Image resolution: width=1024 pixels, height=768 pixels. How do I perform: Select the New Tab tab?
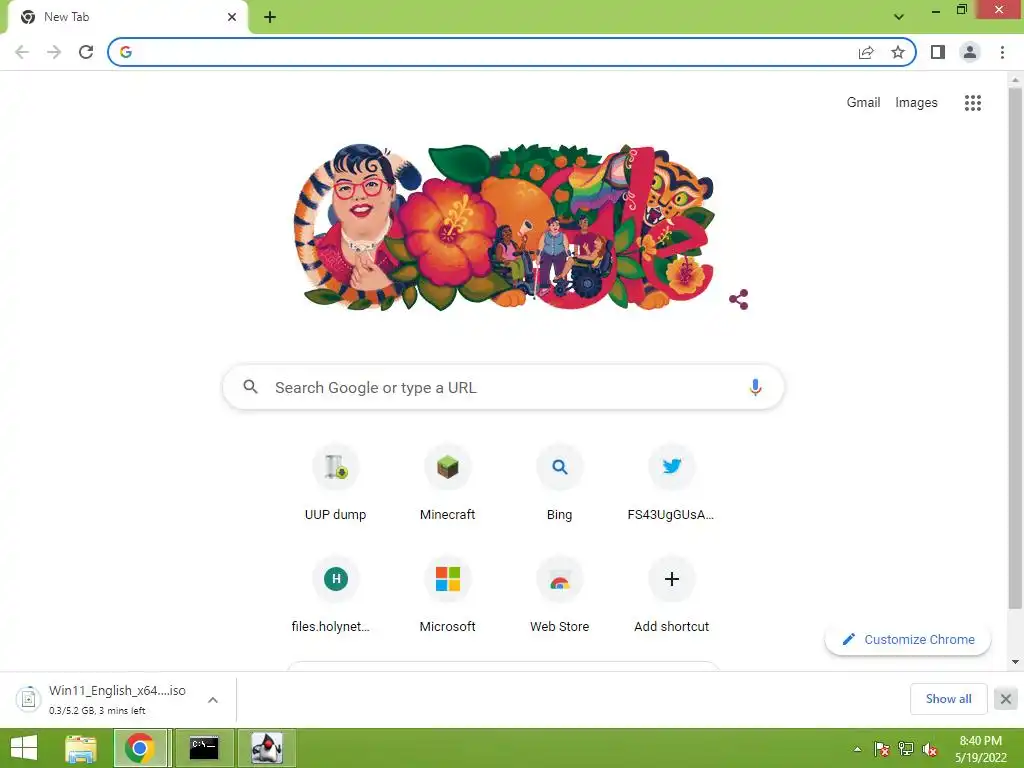pyautogui.click(x=127, y=17)
